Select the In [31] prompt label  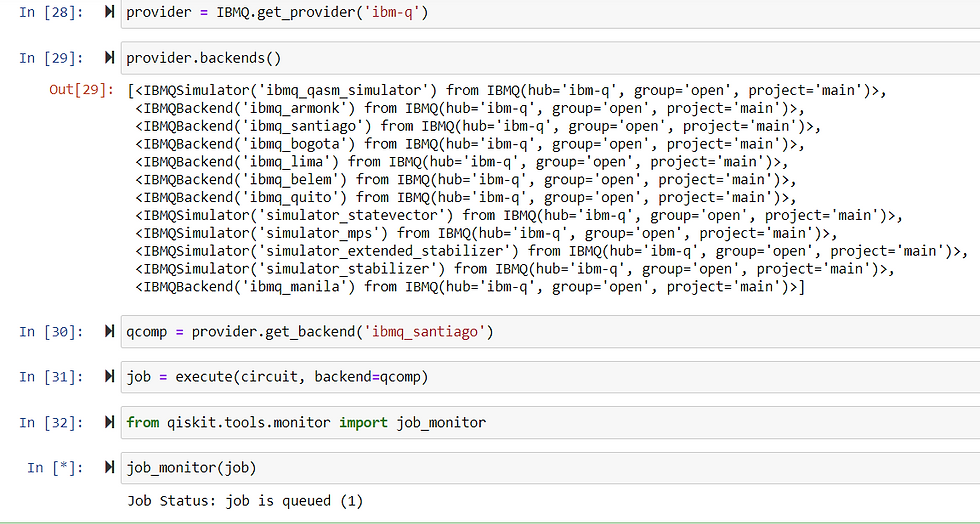[51, 376]
